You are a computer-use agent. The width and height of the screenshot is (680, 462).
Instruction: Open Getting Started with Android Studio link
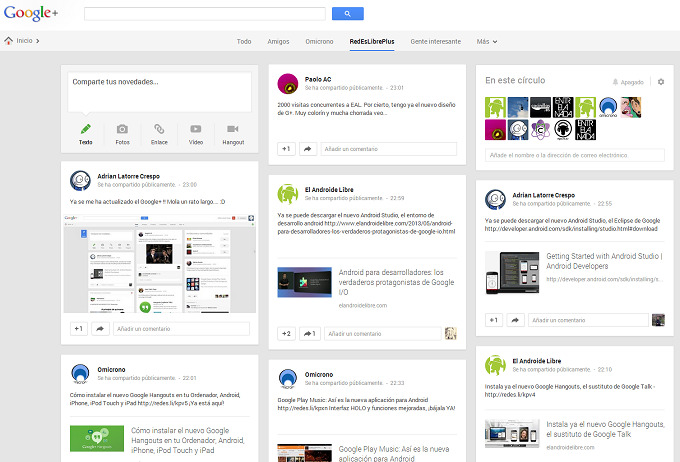click(x=604, y=261)
